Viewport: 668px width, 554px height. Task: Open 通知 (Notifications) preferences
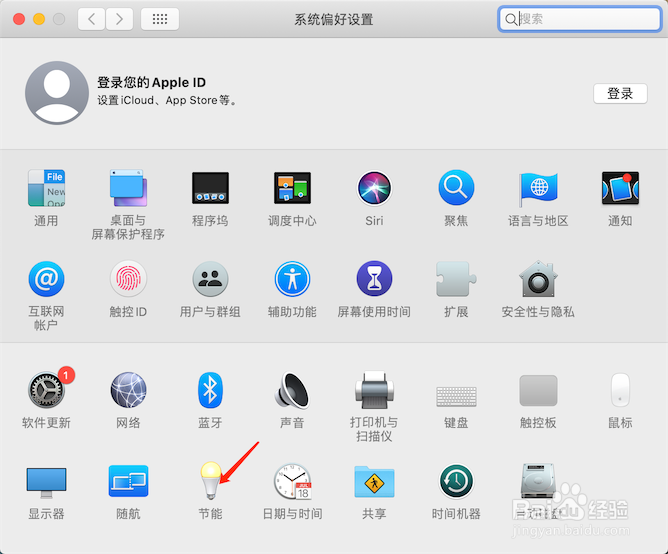pyautogui.click(x=620, y=188)
